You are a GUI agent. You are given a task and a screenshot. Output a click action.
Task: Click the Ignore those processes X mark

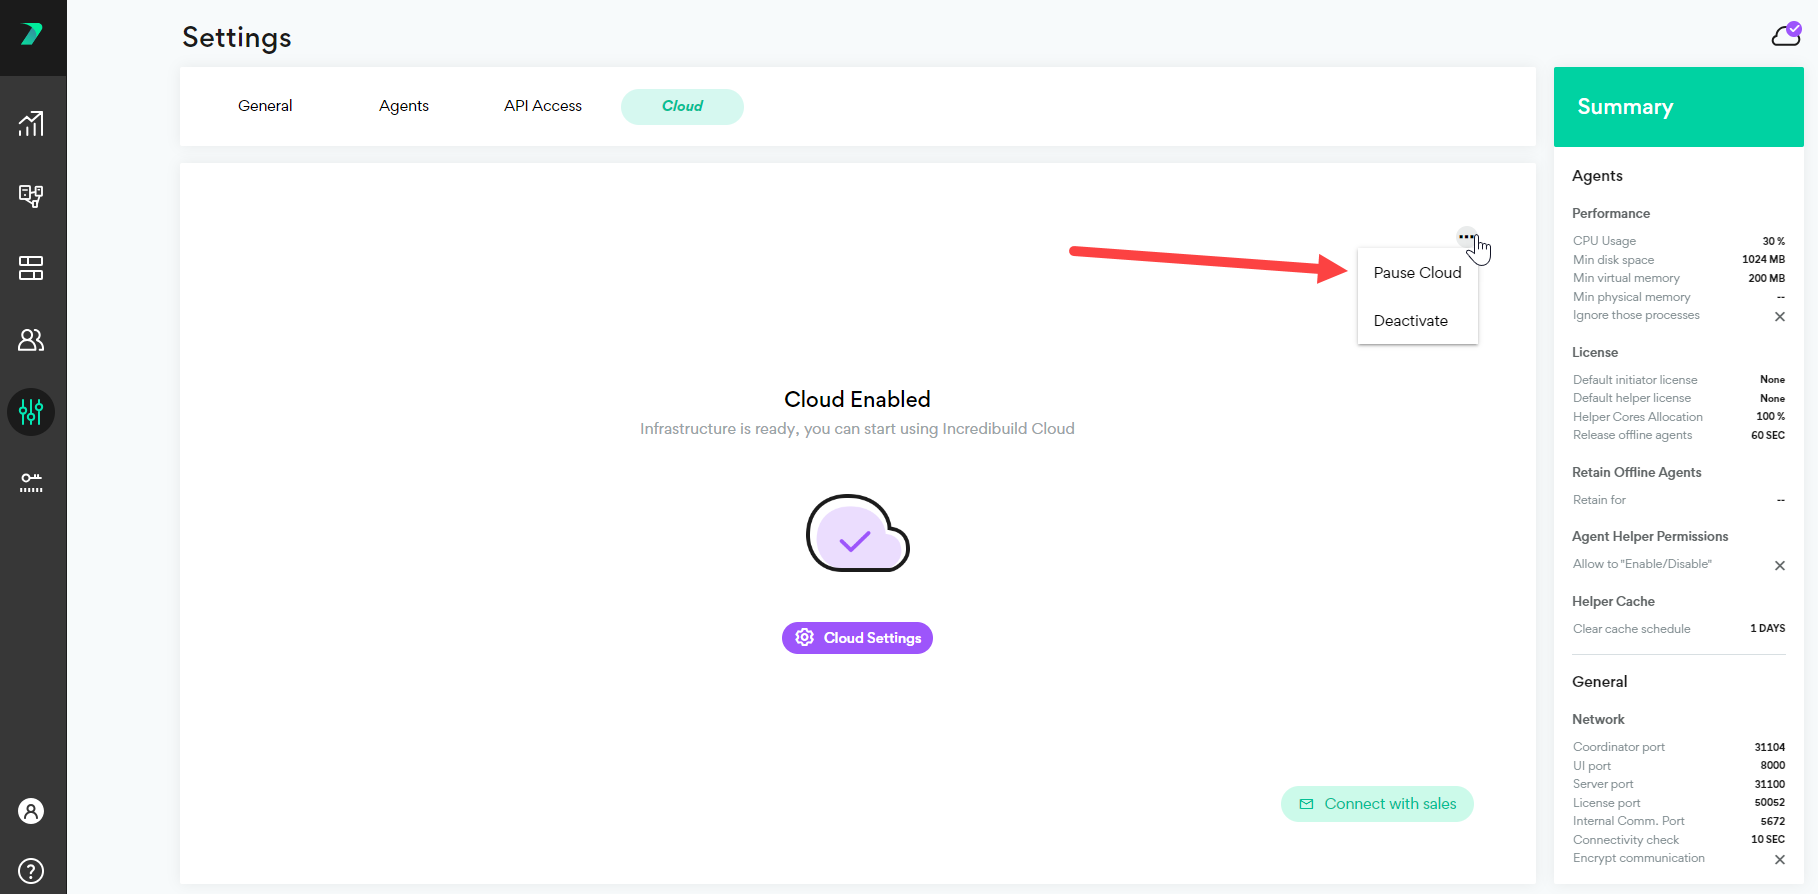[1780, 317]
